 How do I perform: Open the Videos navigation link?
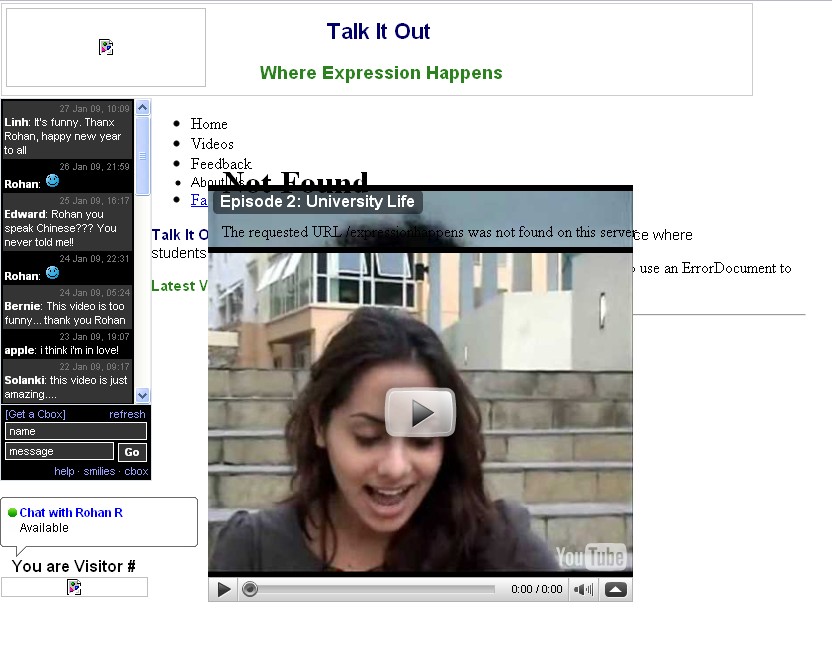212,144
